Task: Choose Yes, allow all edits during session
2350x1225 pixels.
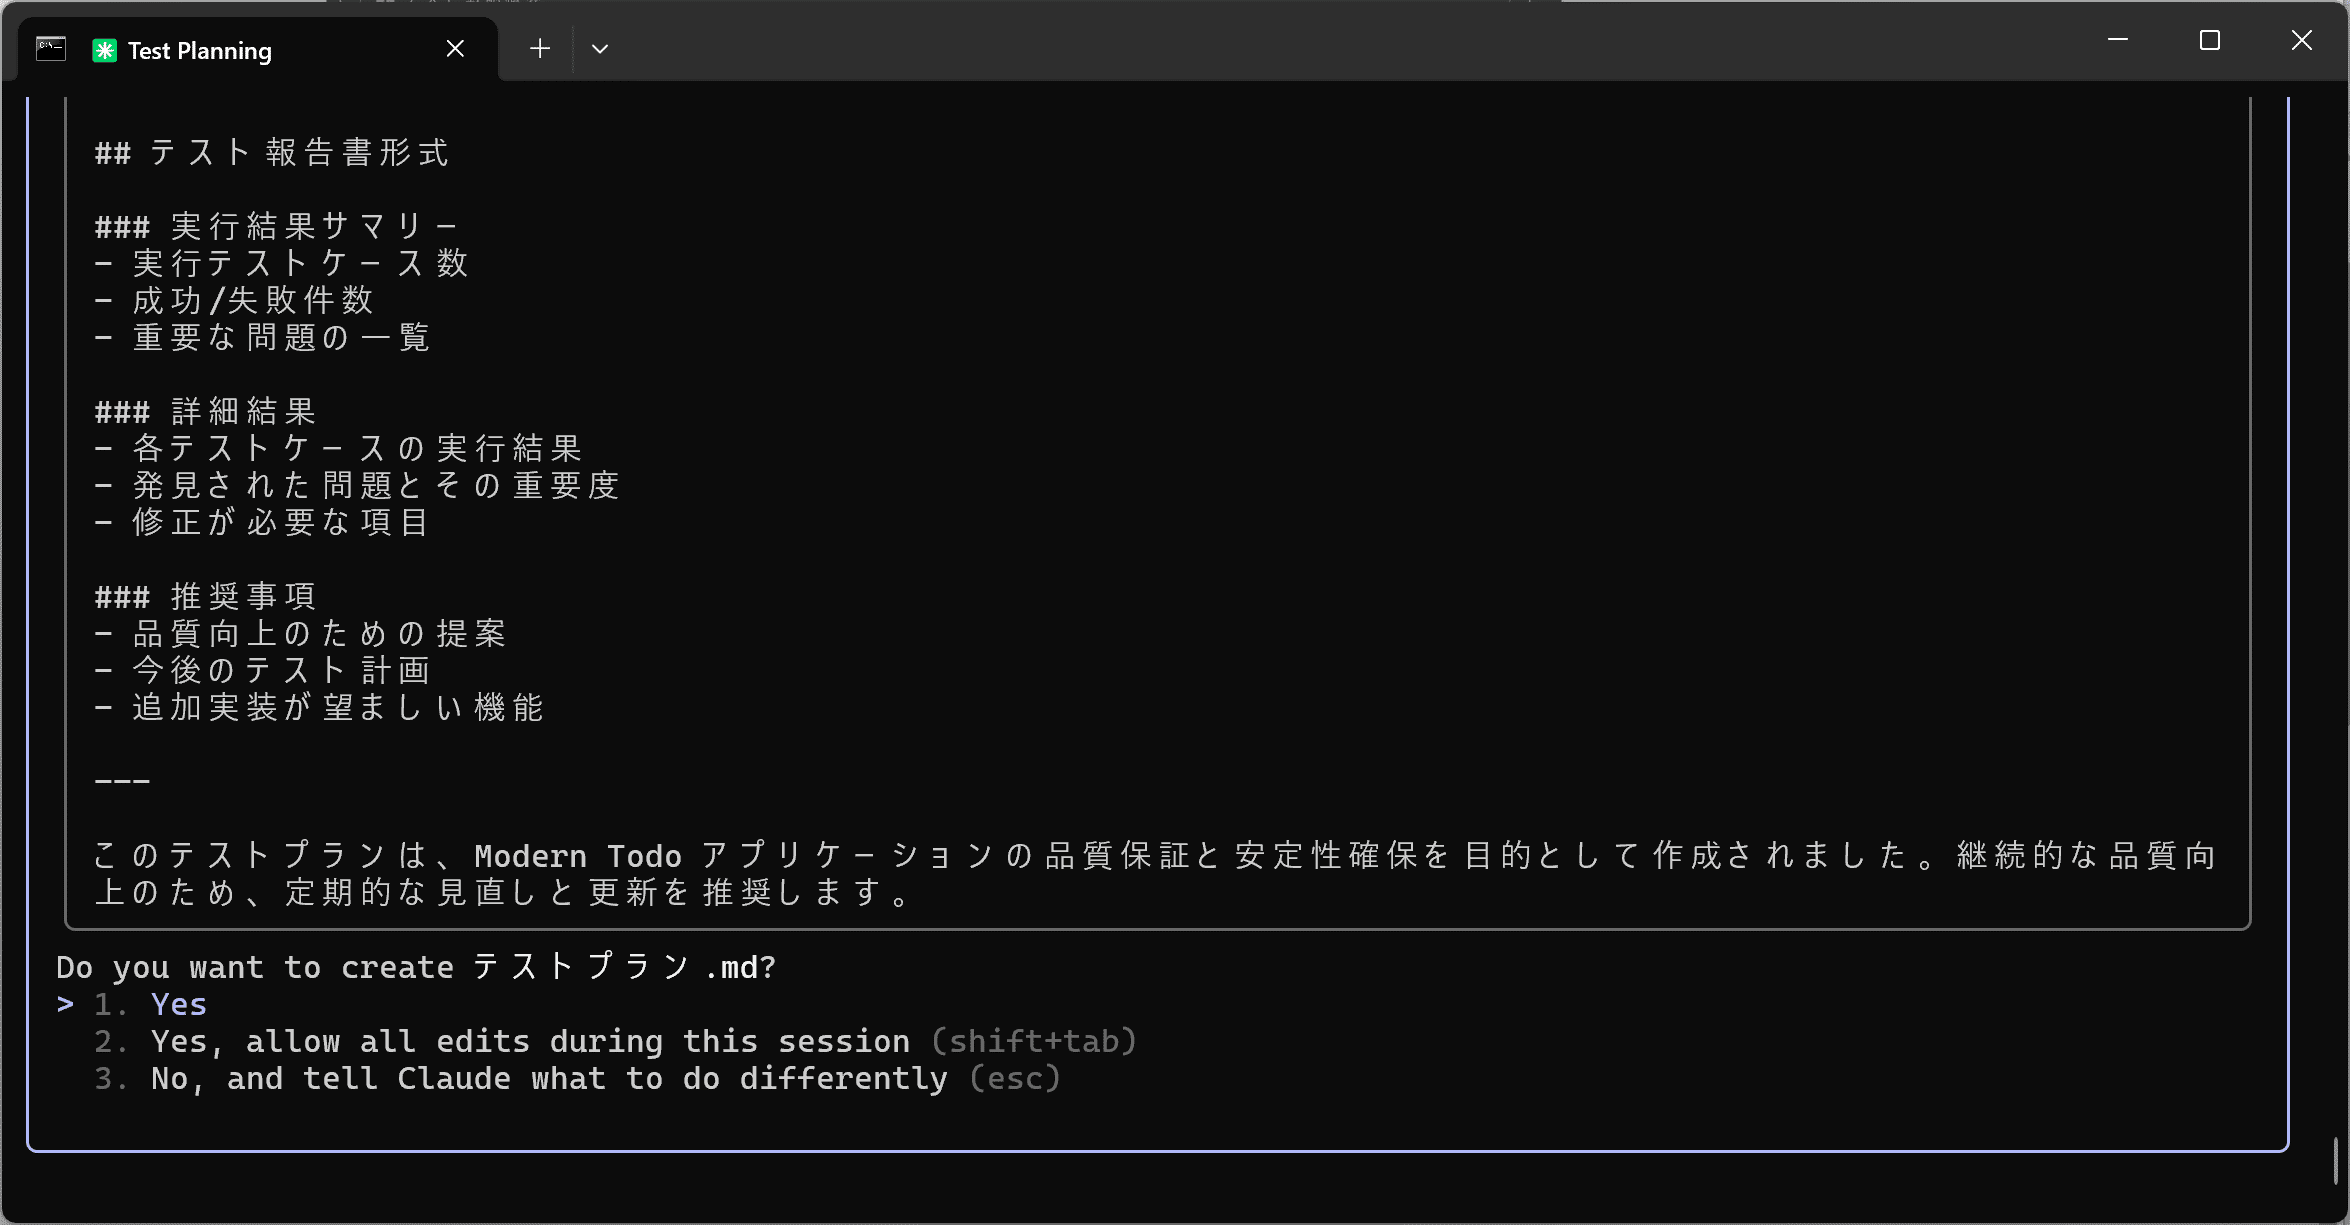Action: point(530,1041)
